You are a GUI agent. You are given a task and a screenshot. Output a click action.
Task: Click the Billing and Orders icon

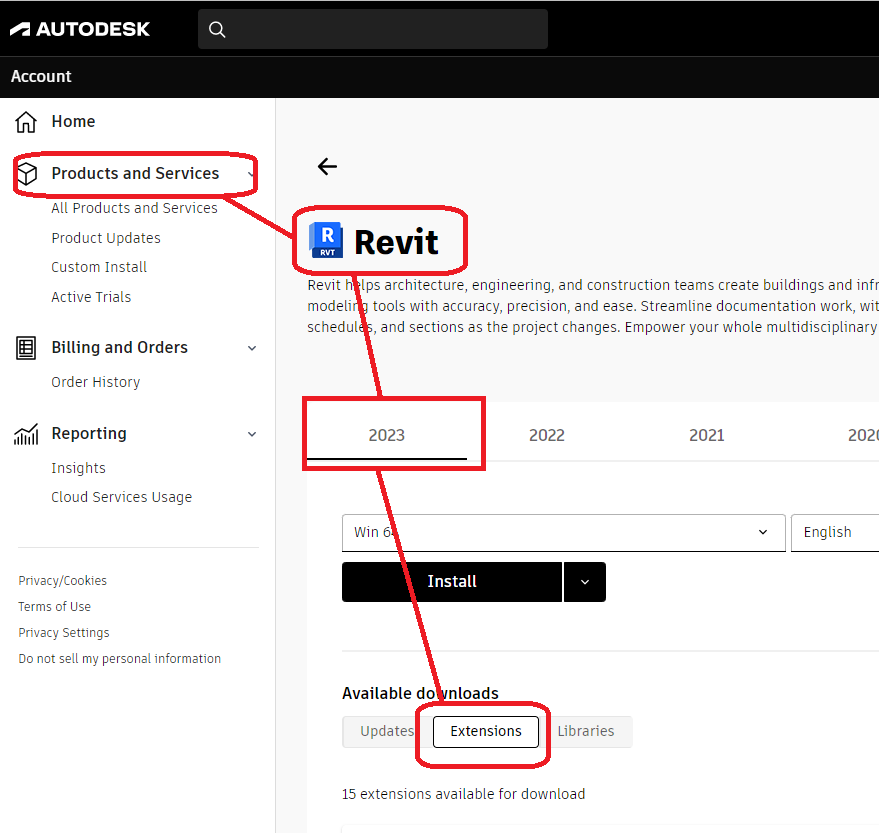pyautogui.click(x=24, y=347)
